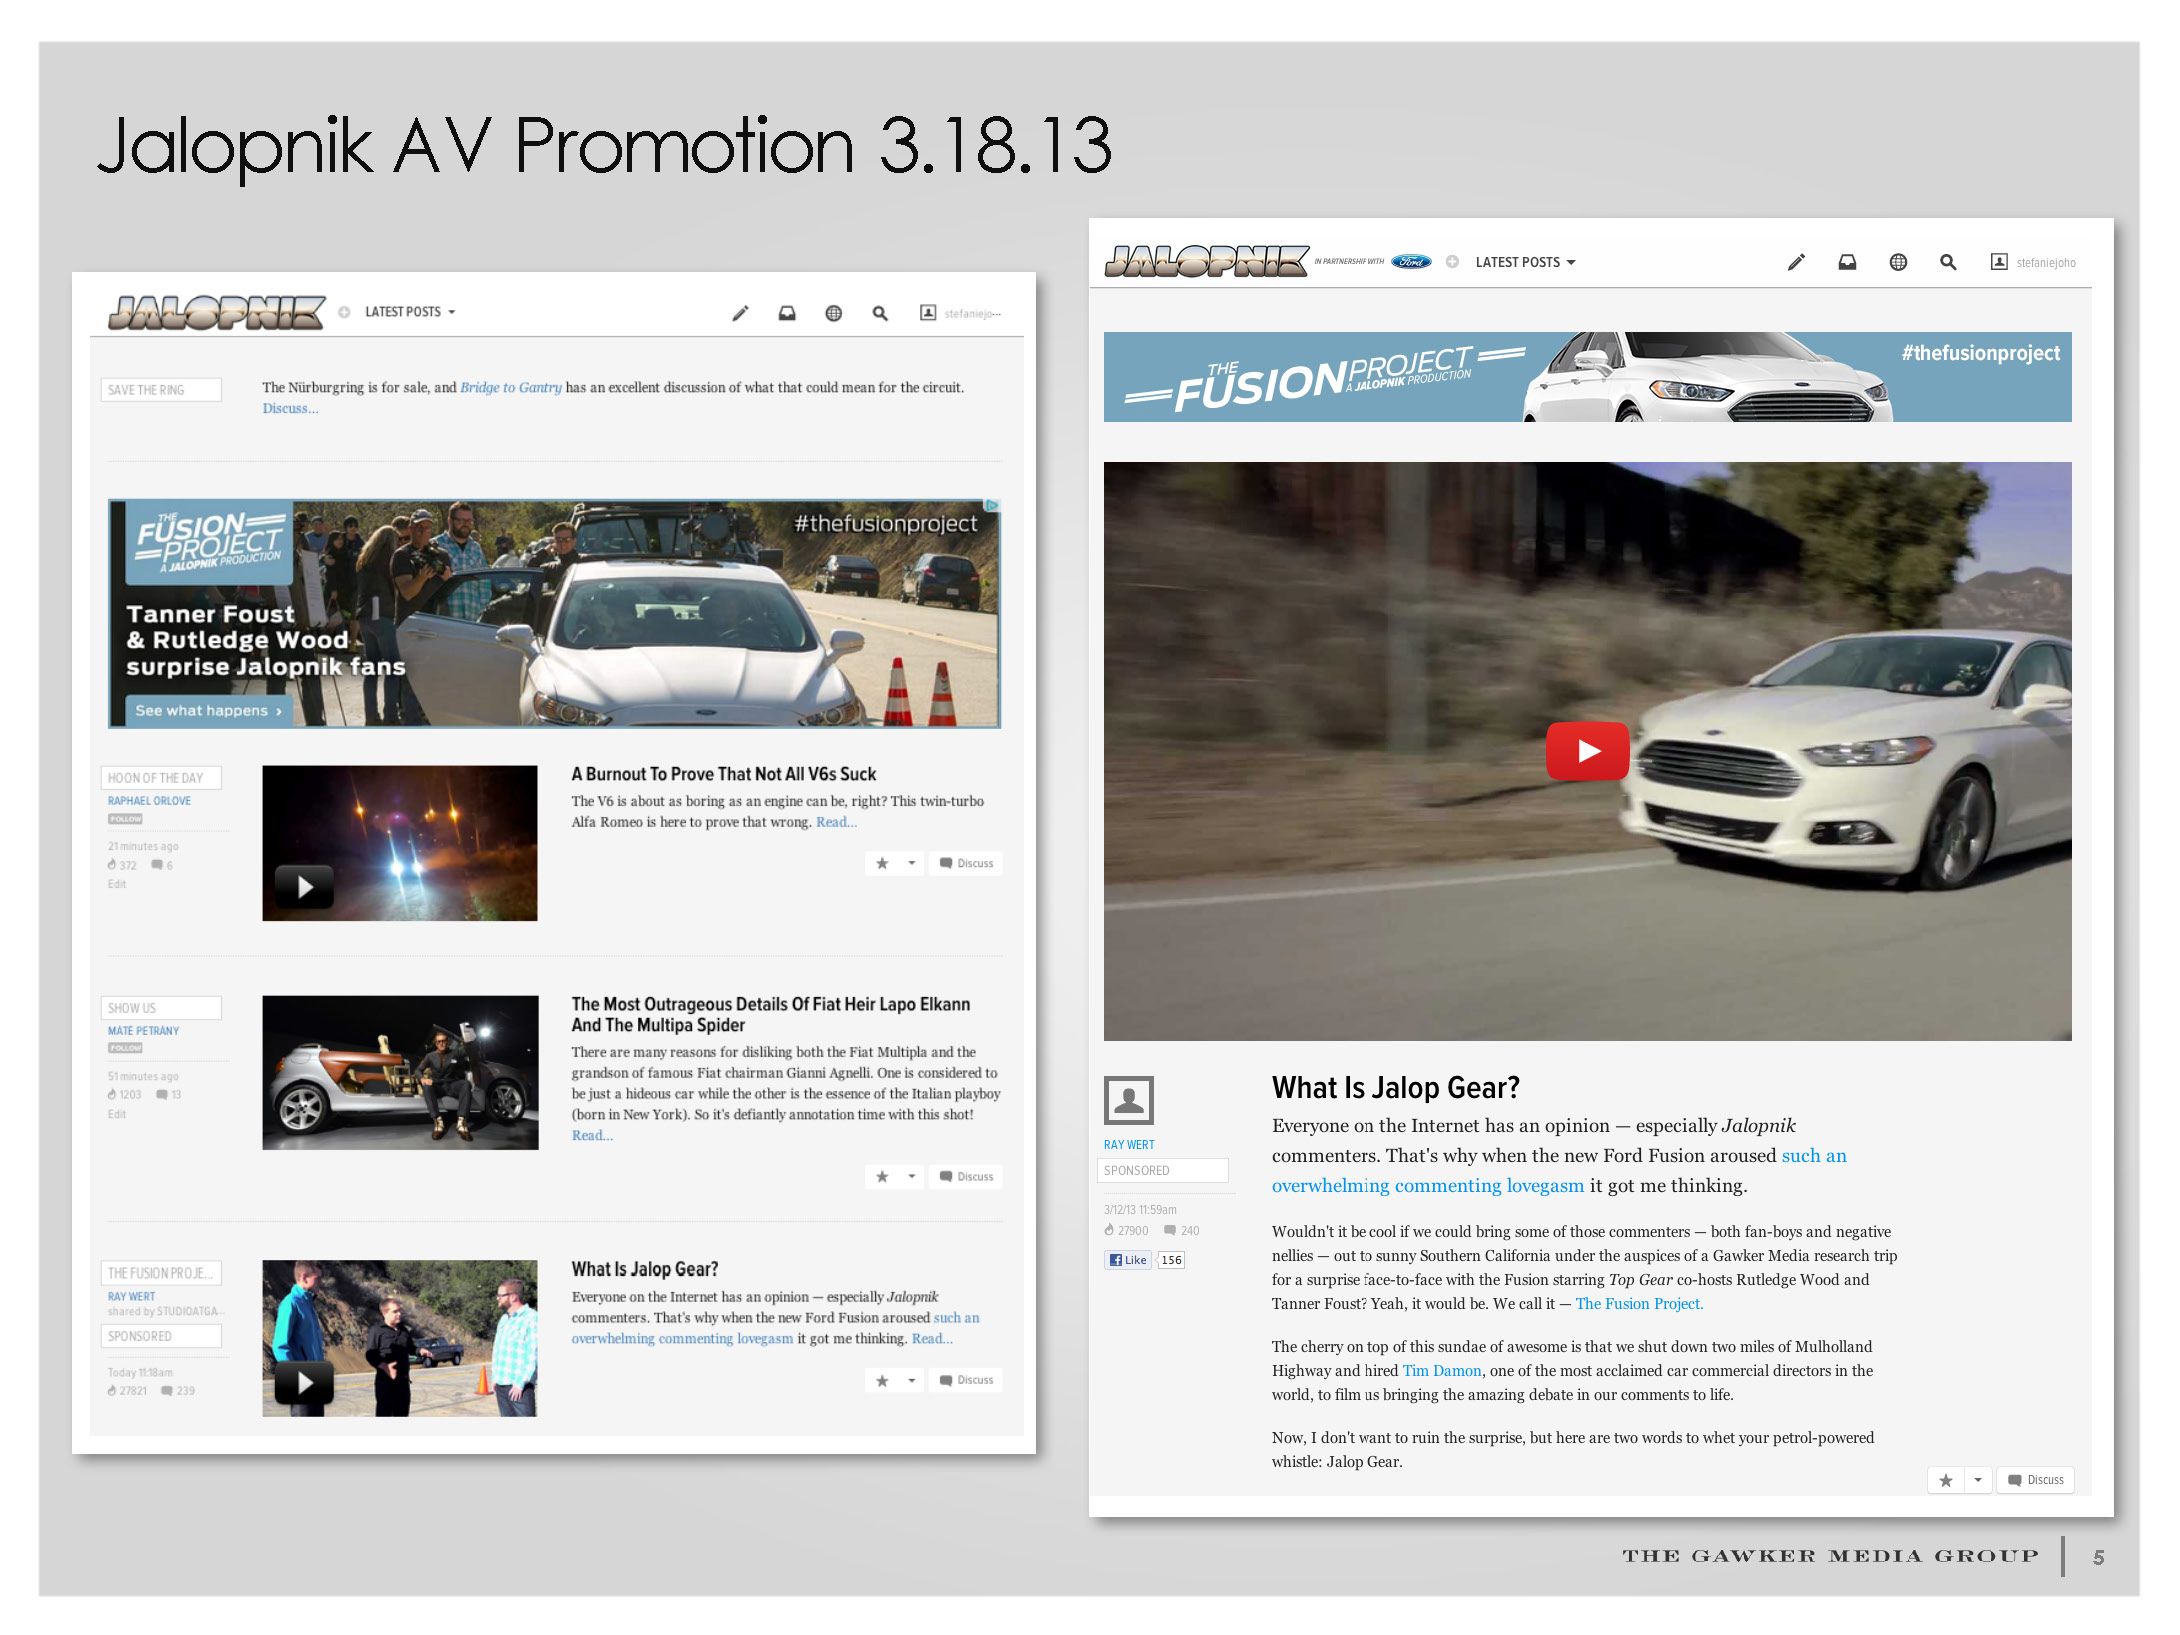Click RAPHAEL ORLOVE author name
Viewport: 2180px width, 1635px height.
tap(149, 801)
